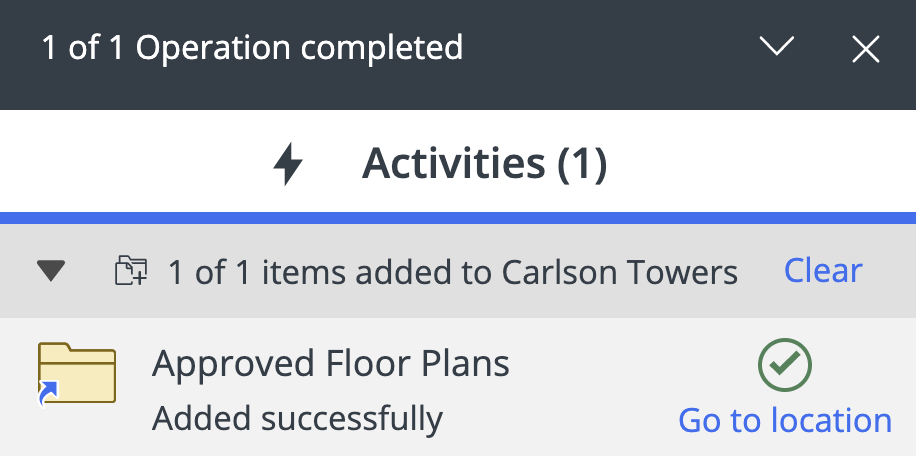Click the green success checkmark icon

coord(785,366)
